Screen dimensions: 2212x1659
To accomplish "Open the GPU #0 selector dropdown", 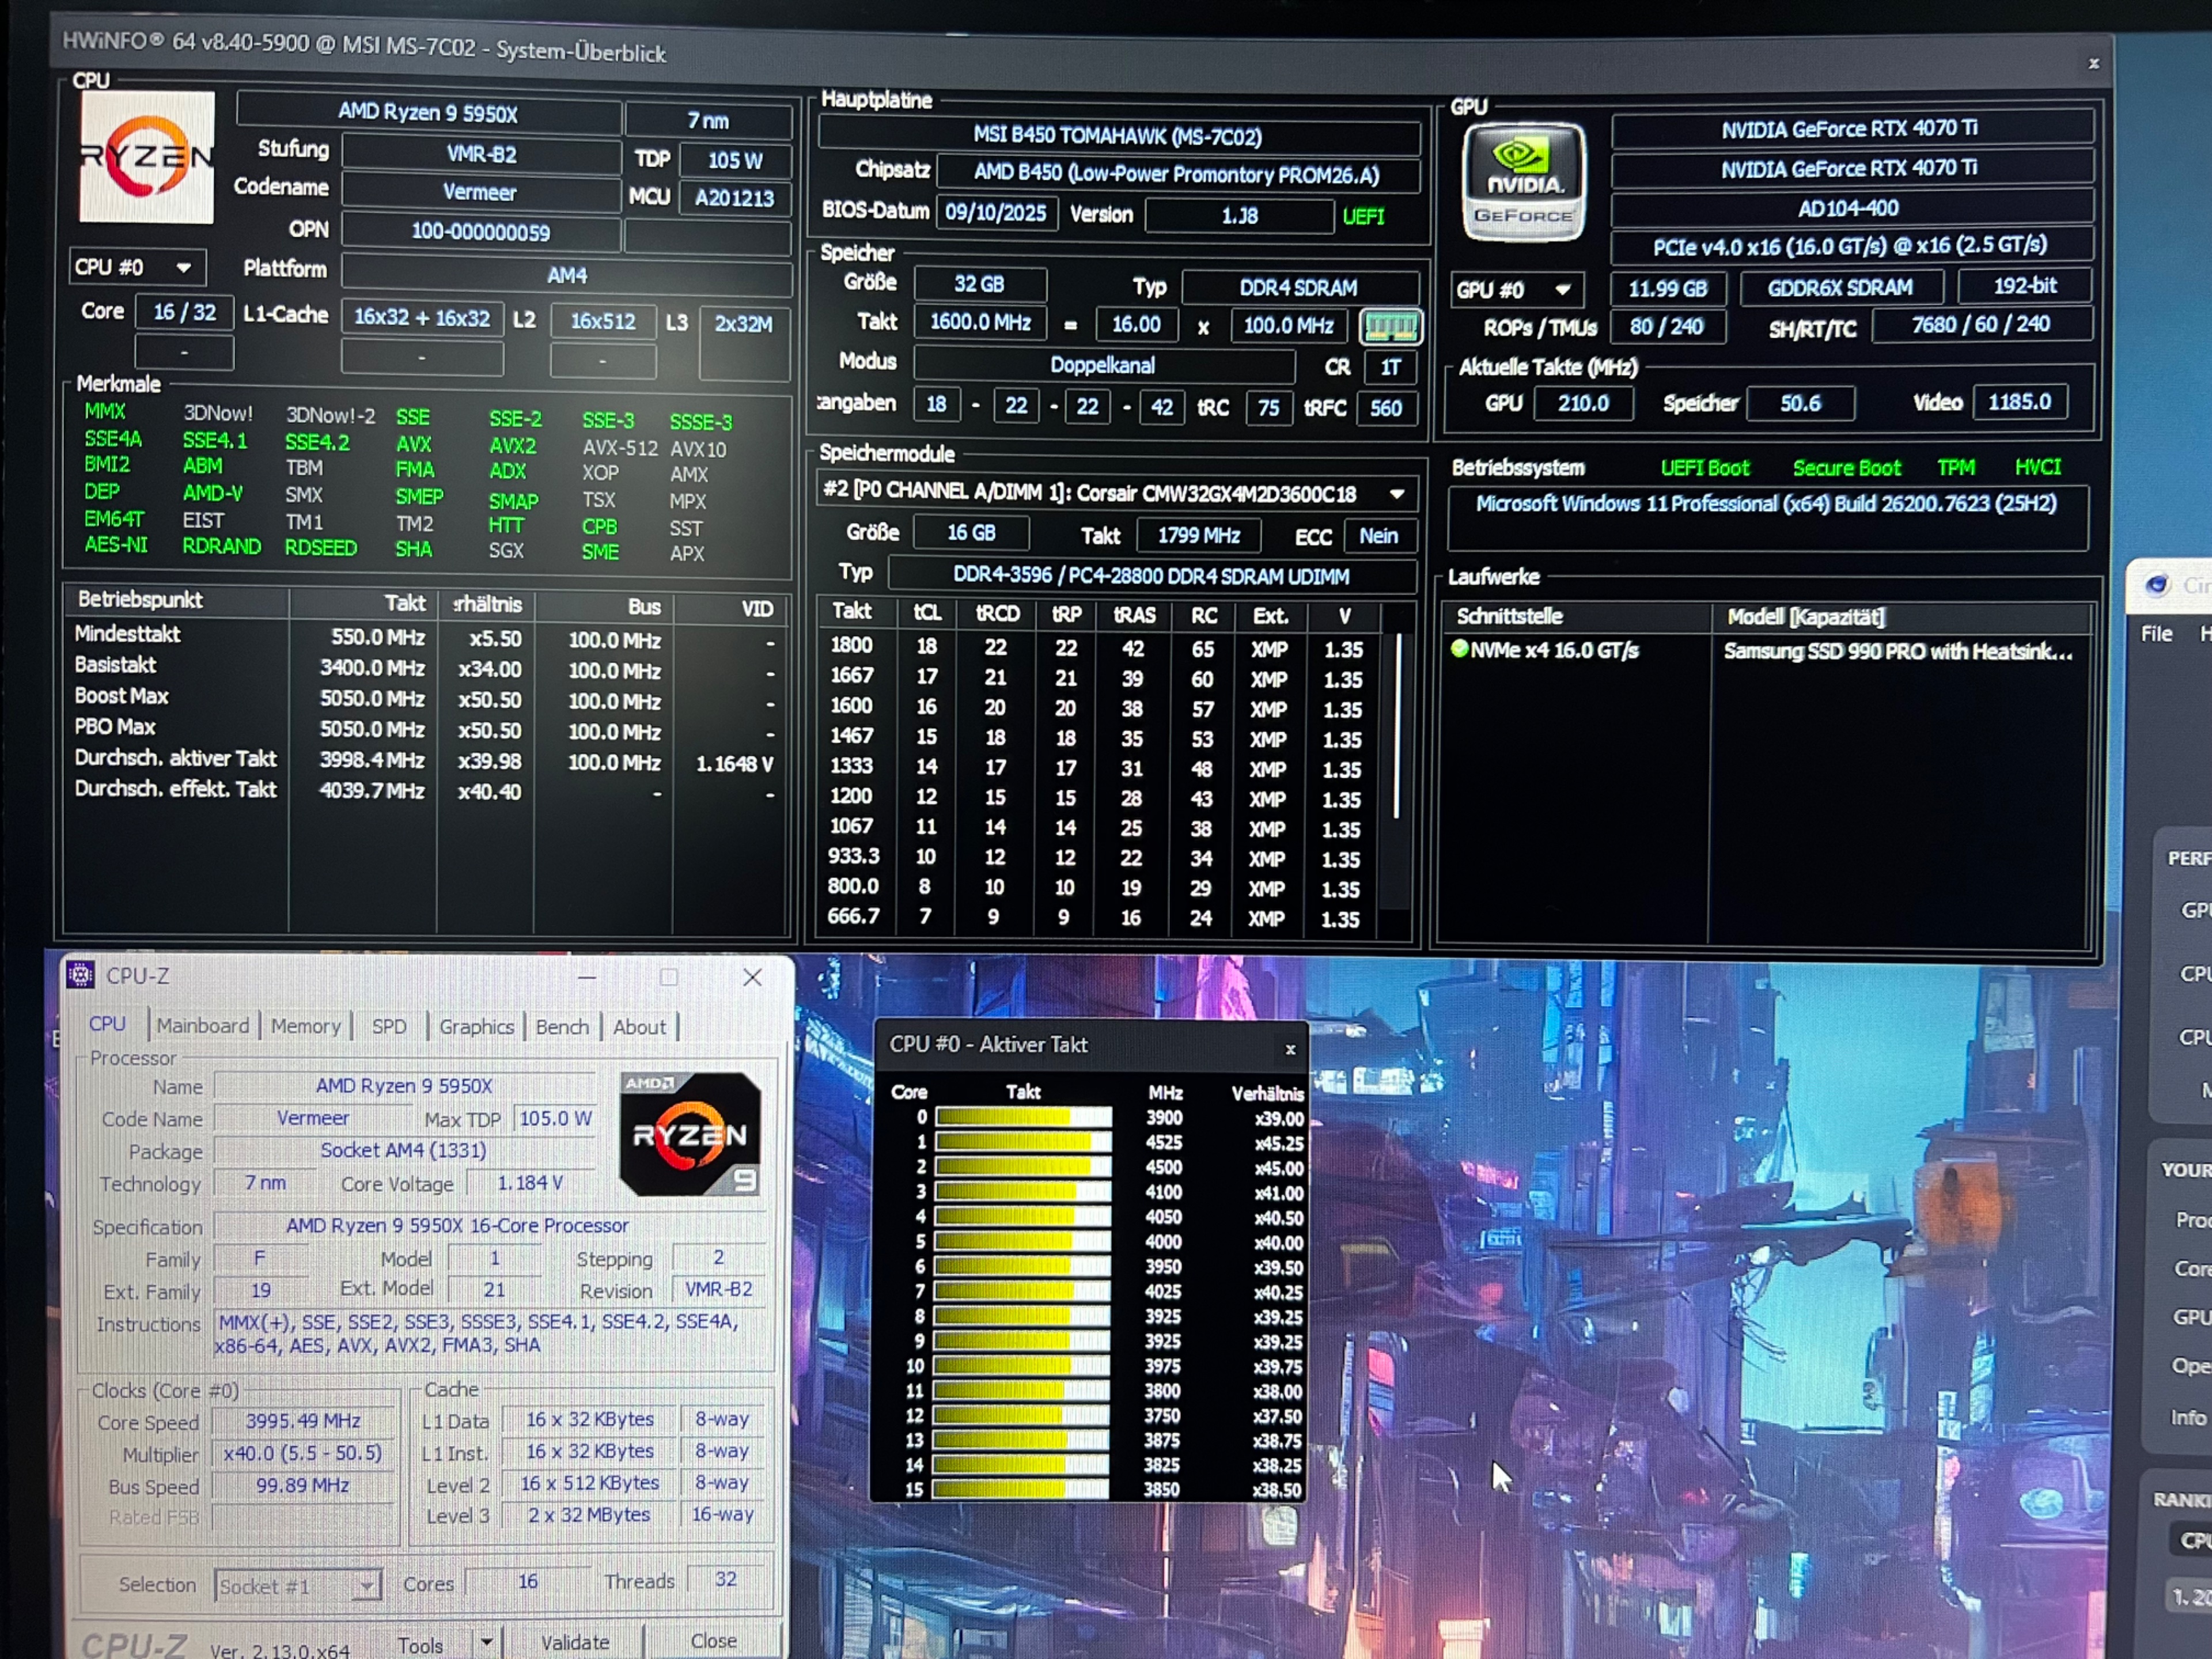I will (x=1563, y=290).
